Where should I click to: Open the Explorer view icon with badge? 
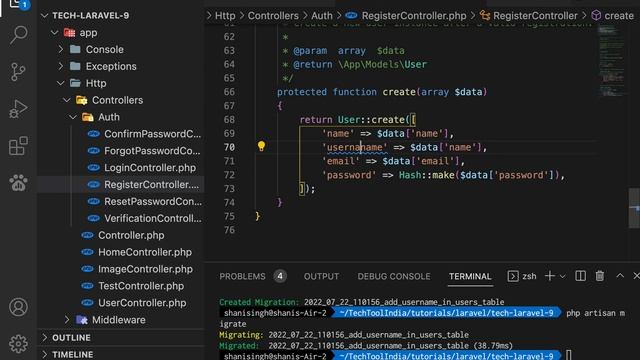coord(18,4)
